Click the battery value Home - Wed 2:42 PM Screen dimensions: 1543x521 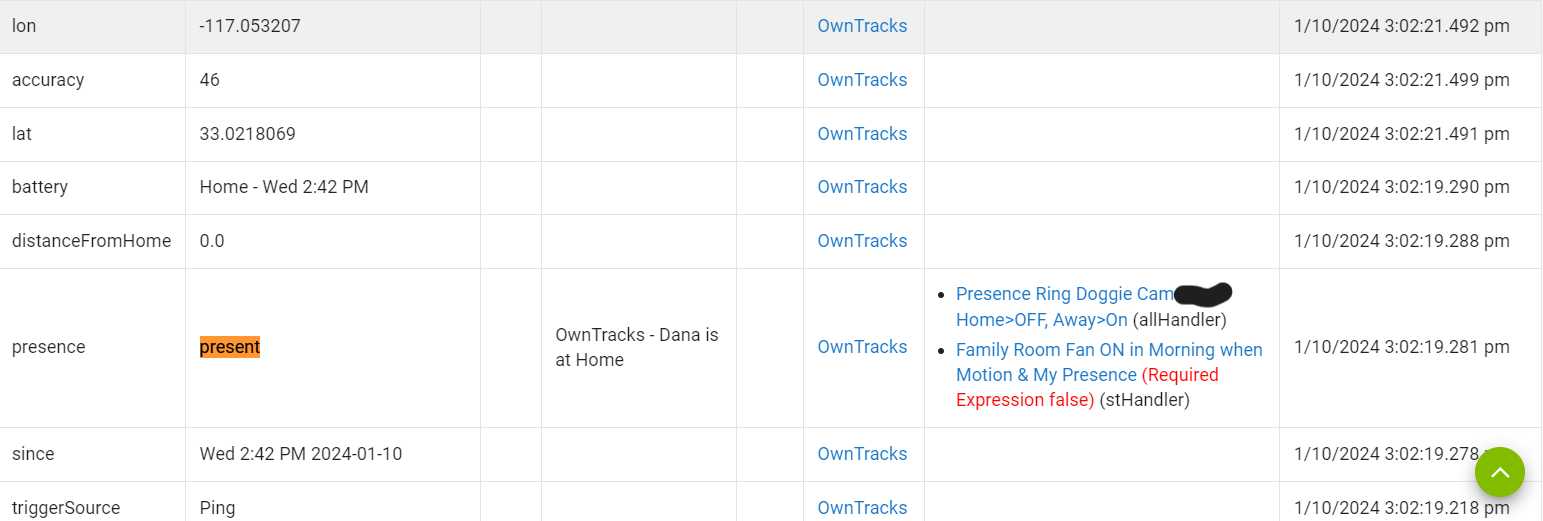pyautogui.click(x=284, y=187)
